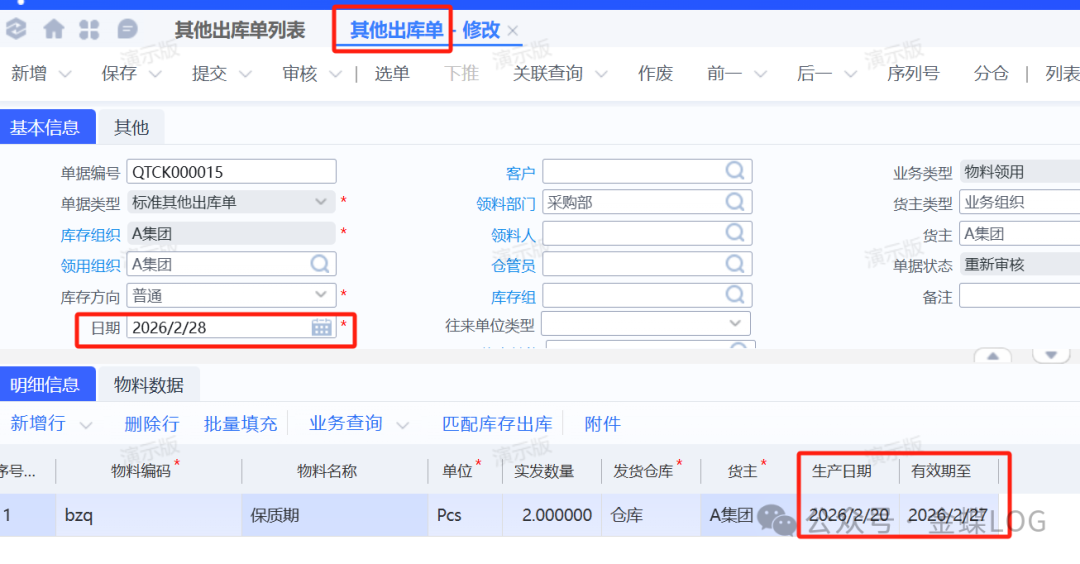Switch to the 其他出库单列表 tab
This screenshot has width=1080, height=564.
coord(240,30)
